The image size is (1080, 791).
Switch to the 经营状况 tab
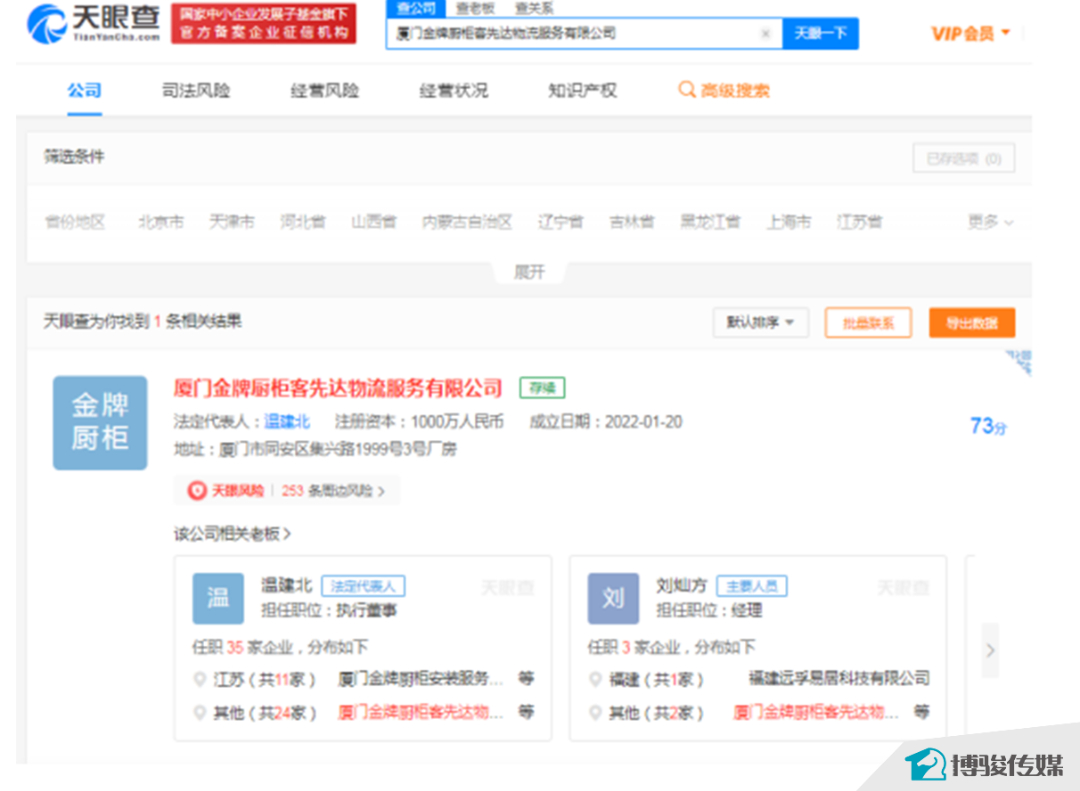(x=453, y=90)
